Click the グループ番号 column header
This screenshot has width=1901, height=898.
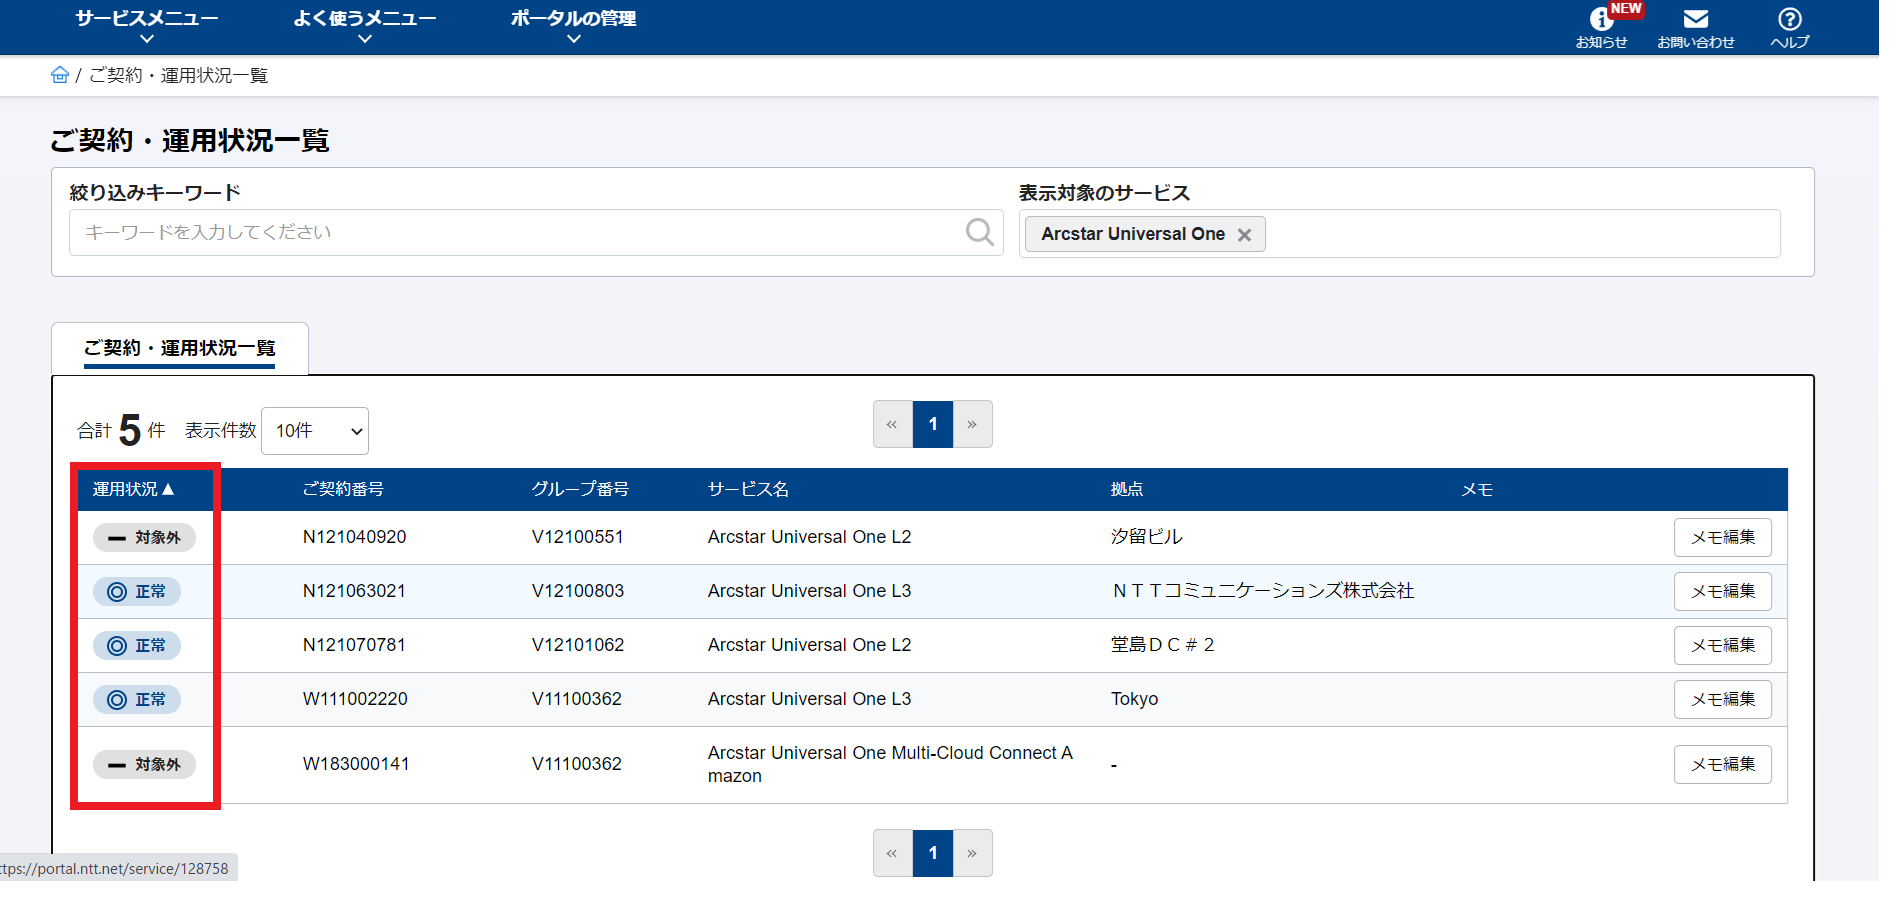tap(580, 489)
